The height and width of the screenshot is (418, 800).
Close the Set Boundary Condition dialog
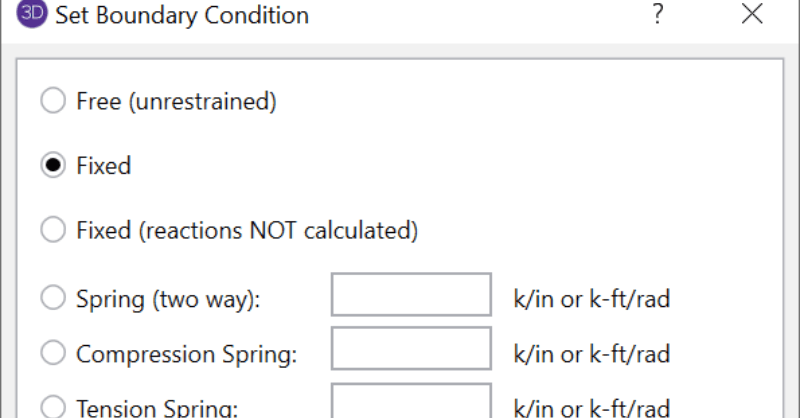pyautogui.click(x=752, y=15)
